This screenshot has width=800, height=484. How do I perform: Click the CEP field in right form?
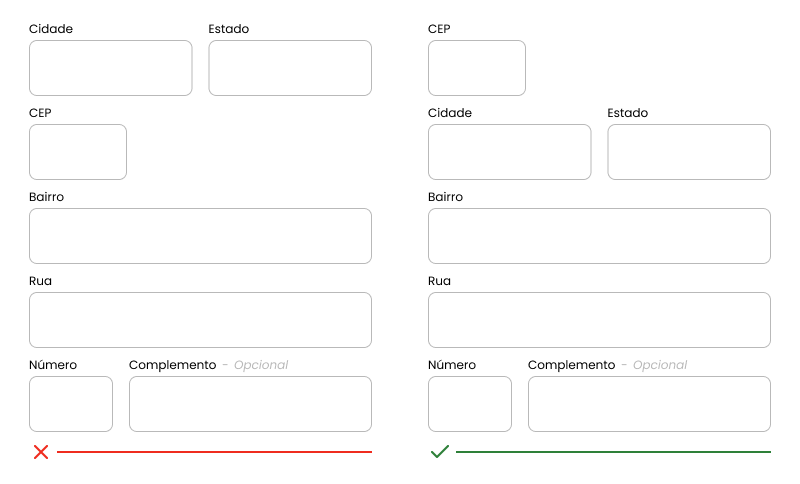coord(477,68)
